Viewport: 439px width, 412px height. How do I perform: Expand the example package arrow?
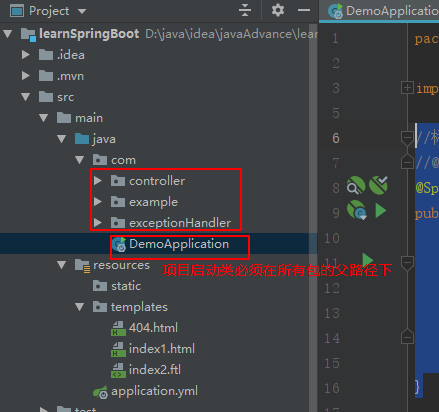tap(98, 202)
